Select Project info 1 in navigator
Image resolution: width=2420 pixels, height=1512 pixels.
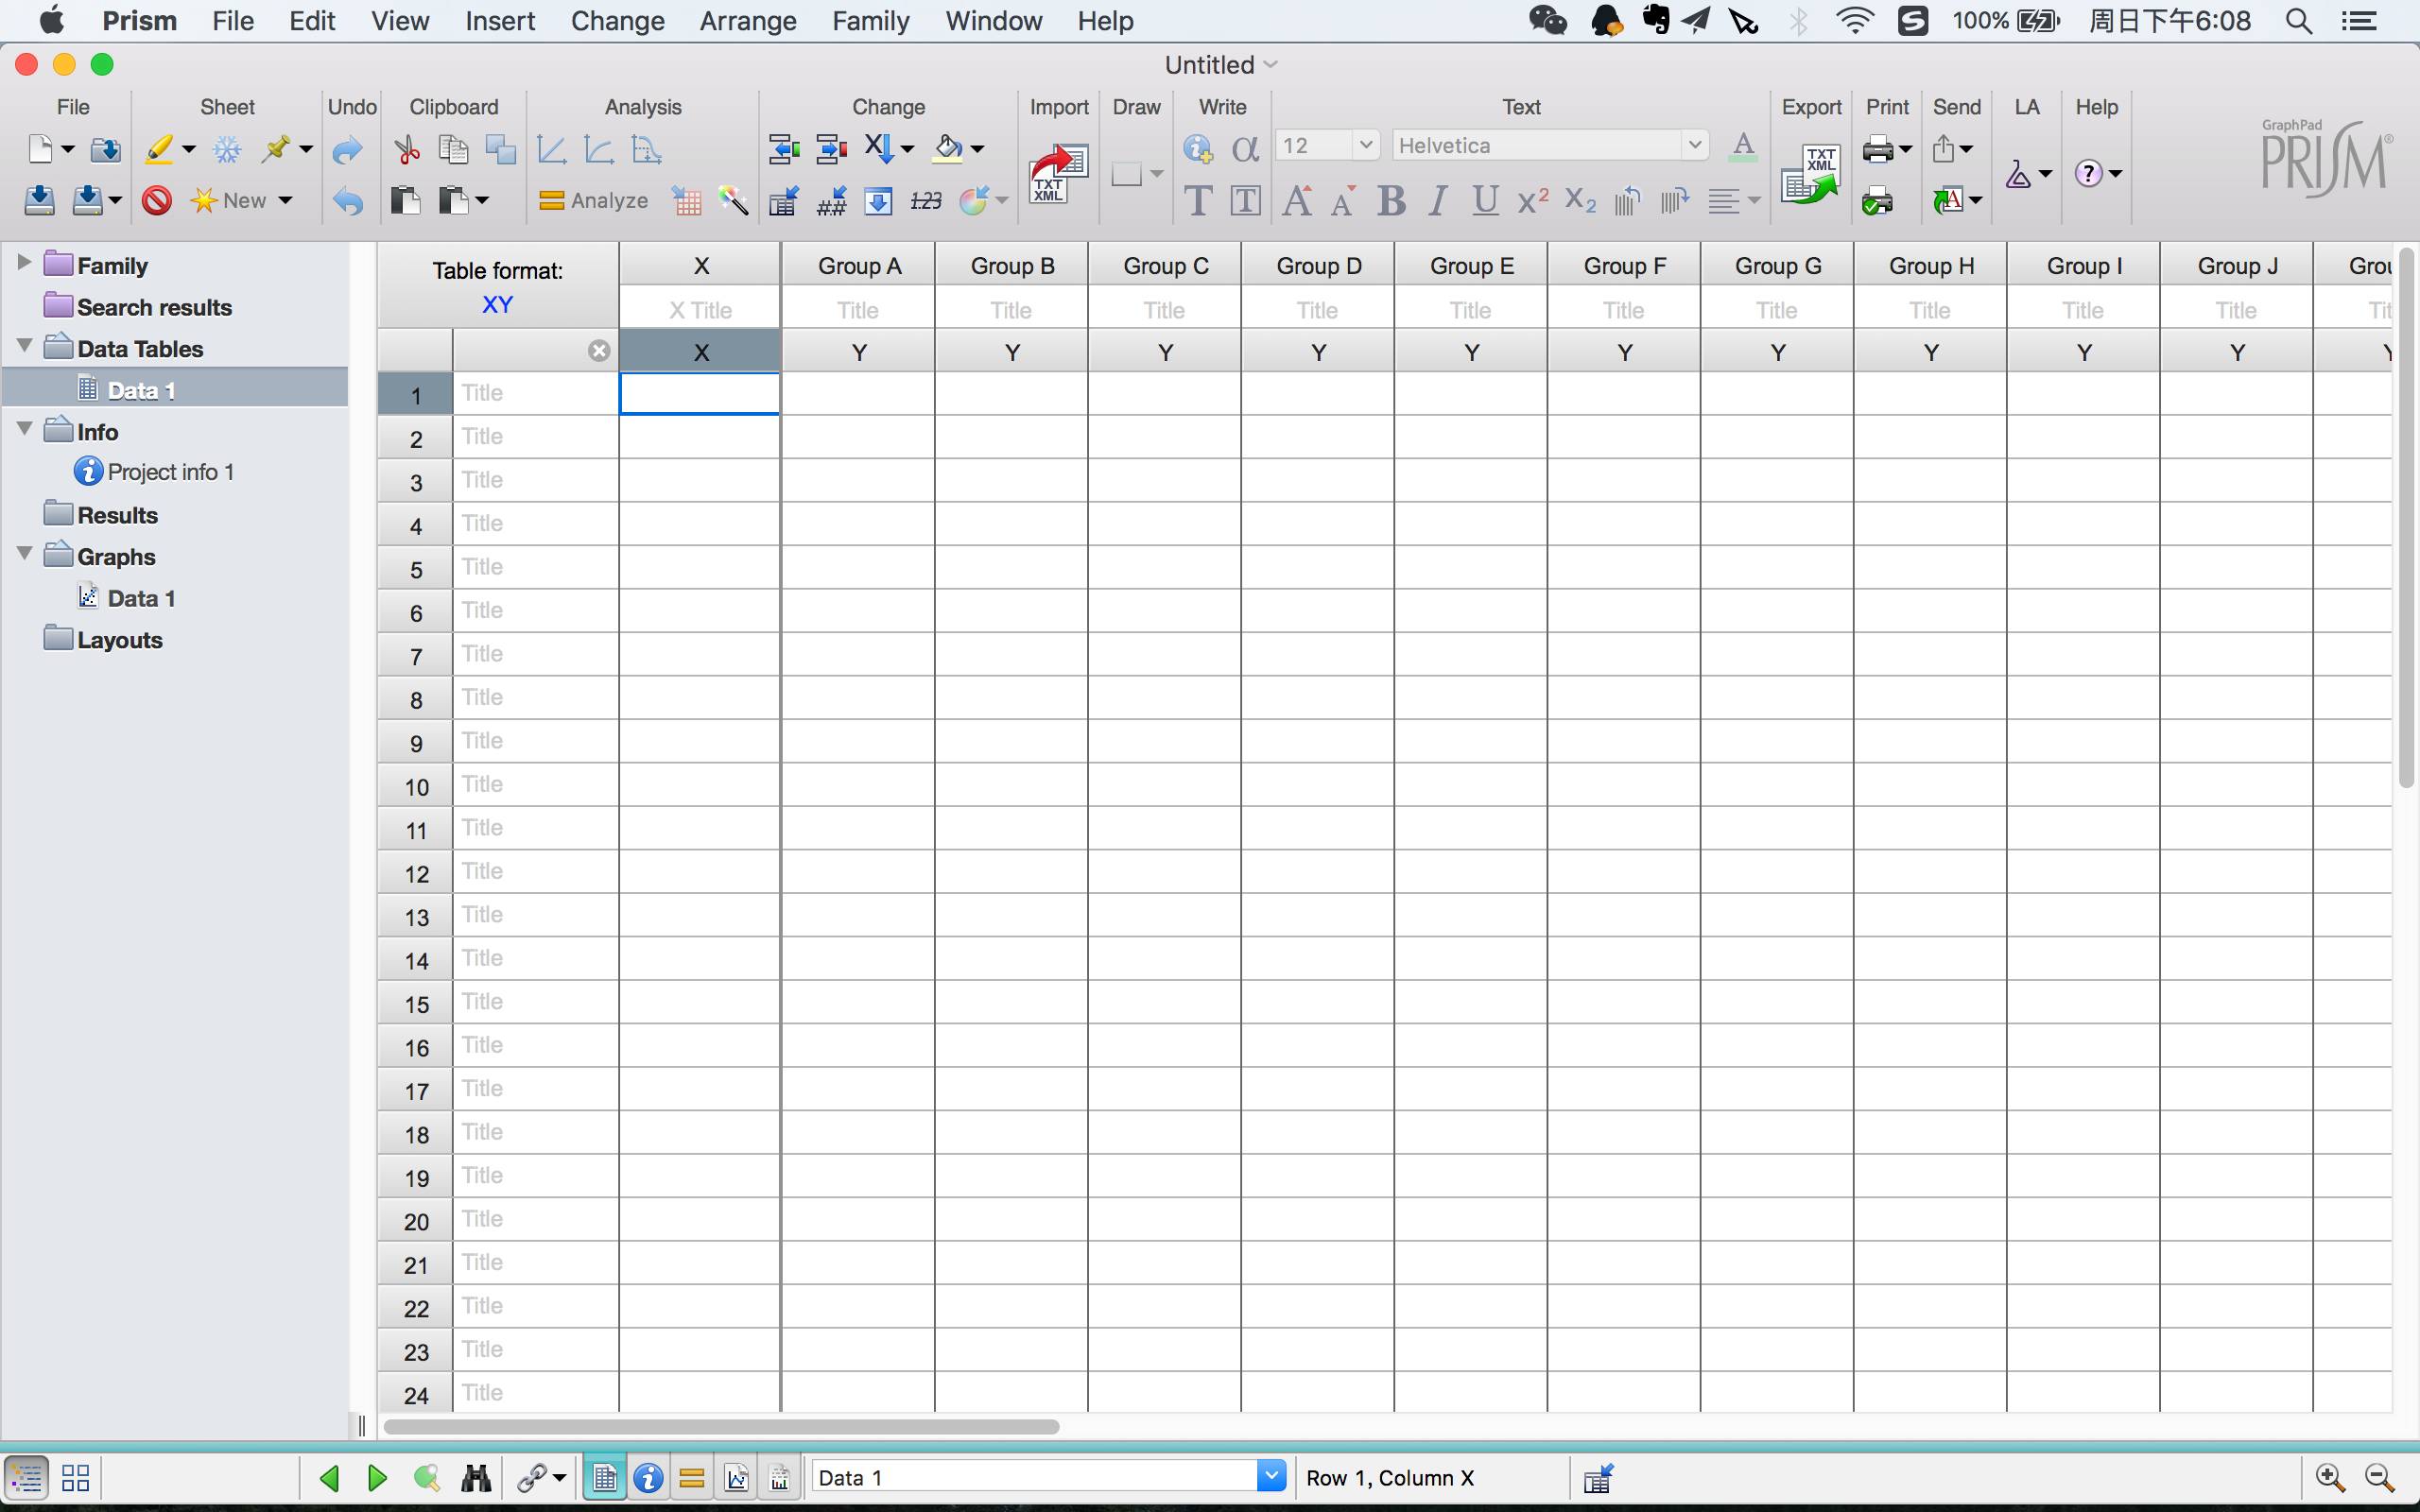pyautogui.click(x=170, y=472)
